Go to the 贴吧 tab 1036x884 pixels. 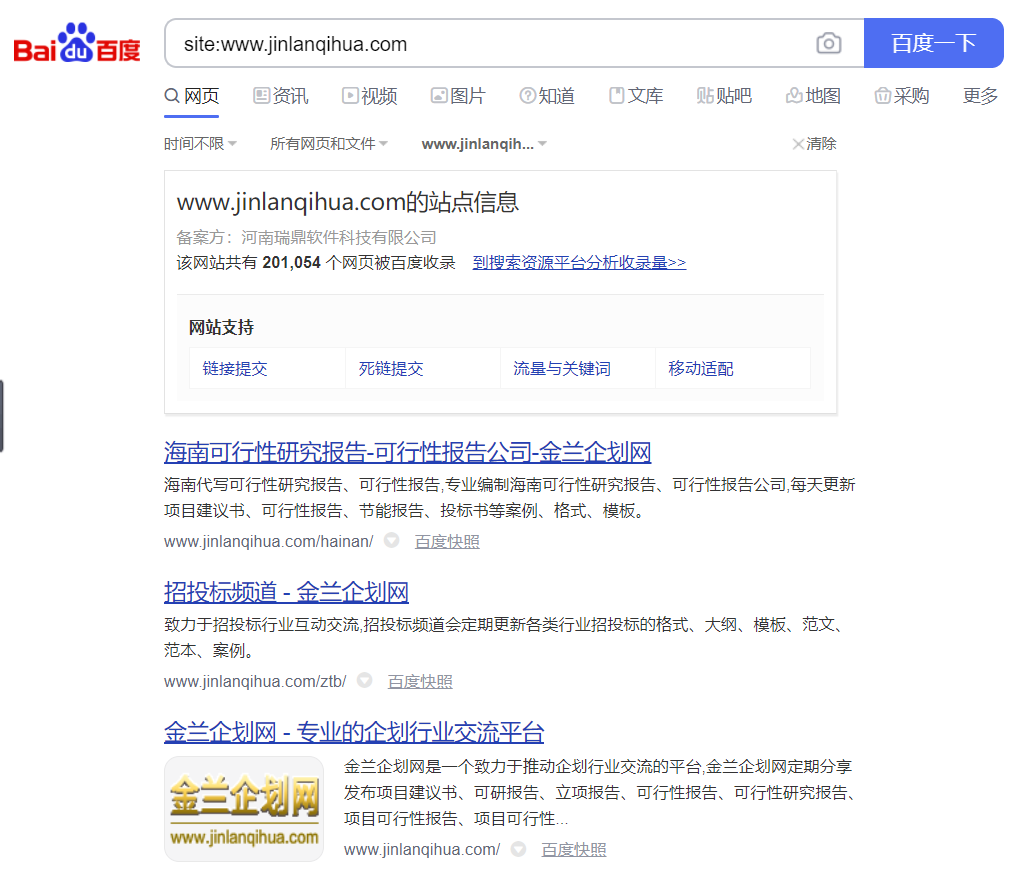click(x=724, y=96)
